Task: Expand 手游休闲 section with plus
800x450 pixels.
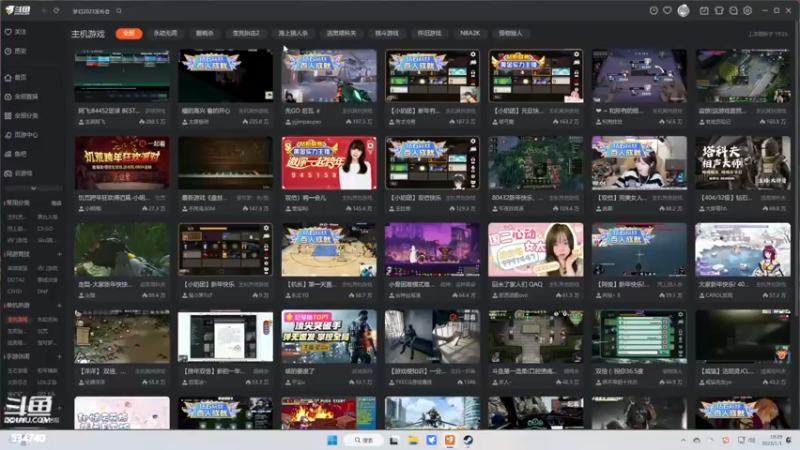Action: coord(59,357)
